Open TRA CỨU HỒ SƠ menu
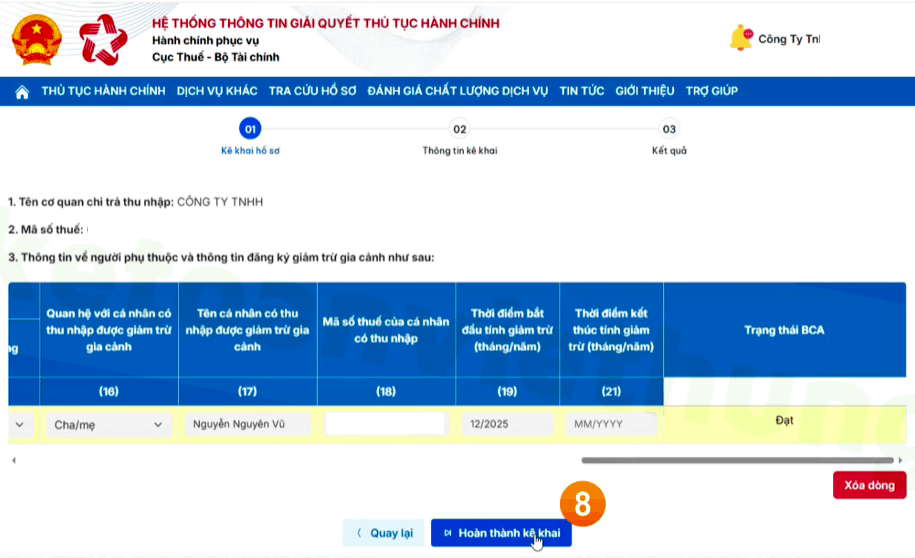The image size is (915, 558). pos(312,91)
